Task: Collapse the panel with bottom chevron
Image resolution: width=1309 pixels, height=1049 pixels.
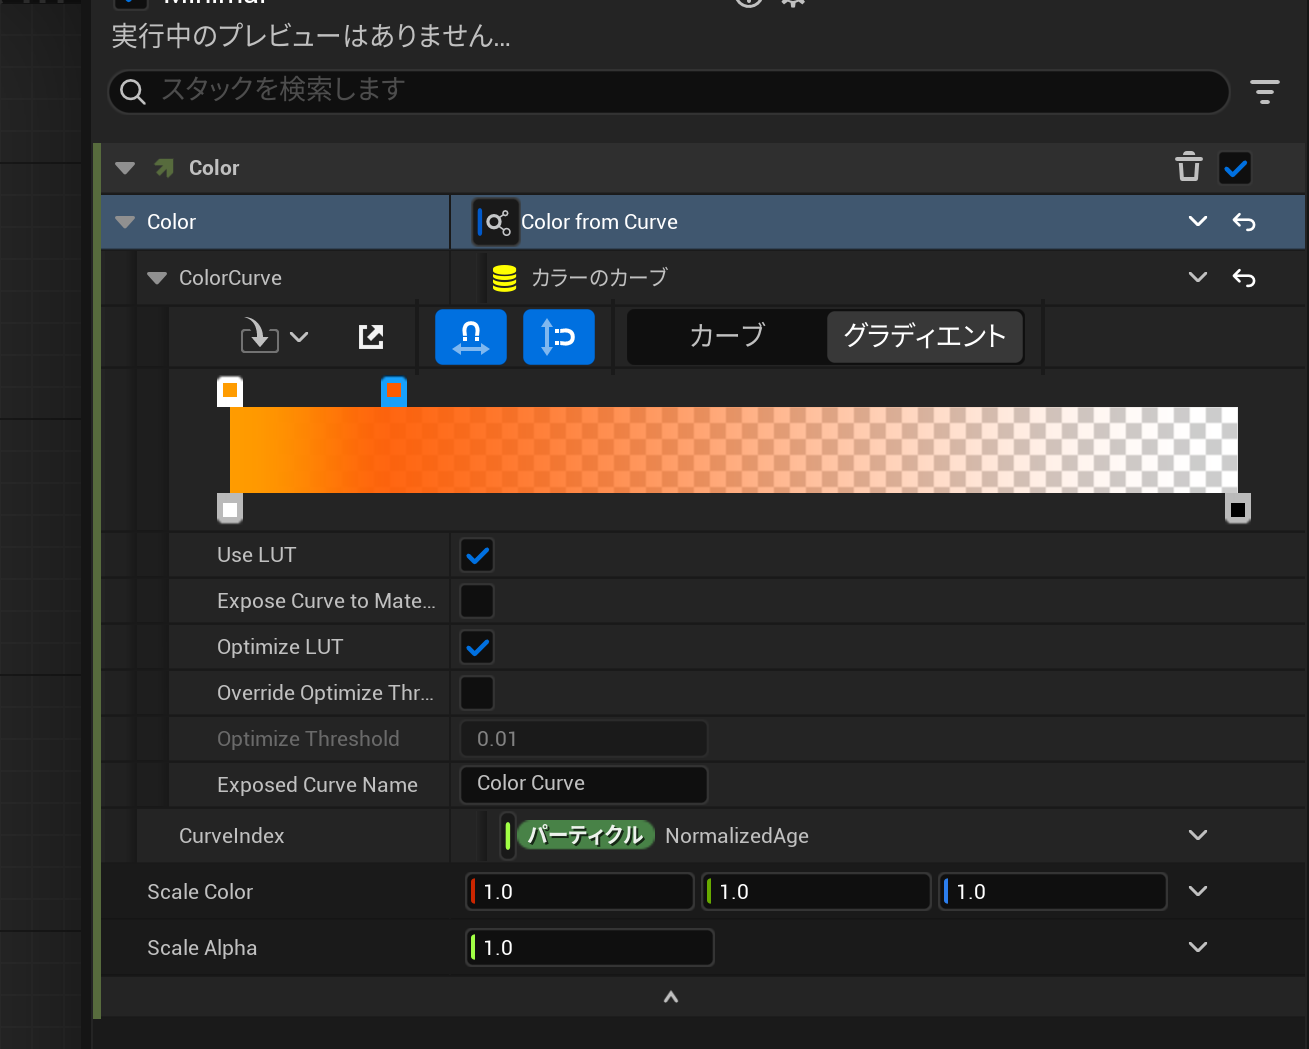Action: (670, 996)
